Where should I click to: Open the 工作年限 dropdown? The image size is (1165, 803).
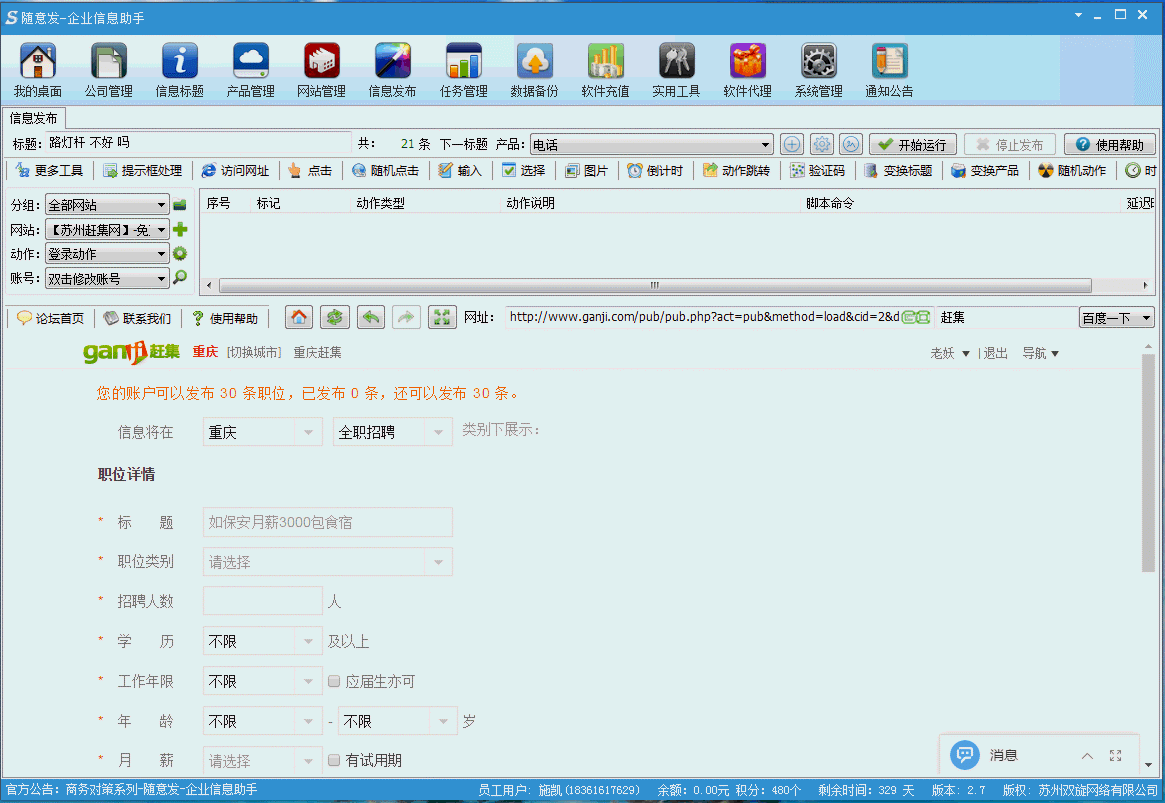(263, 681)
